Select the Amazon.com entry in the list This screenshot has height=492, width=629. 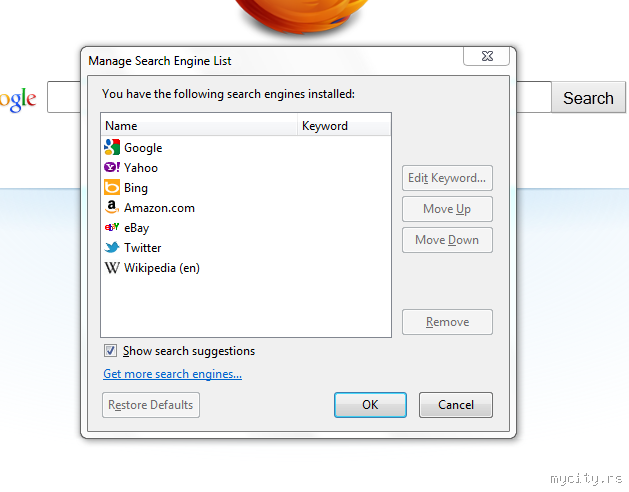pyautogui.click(x=246, y=208)
